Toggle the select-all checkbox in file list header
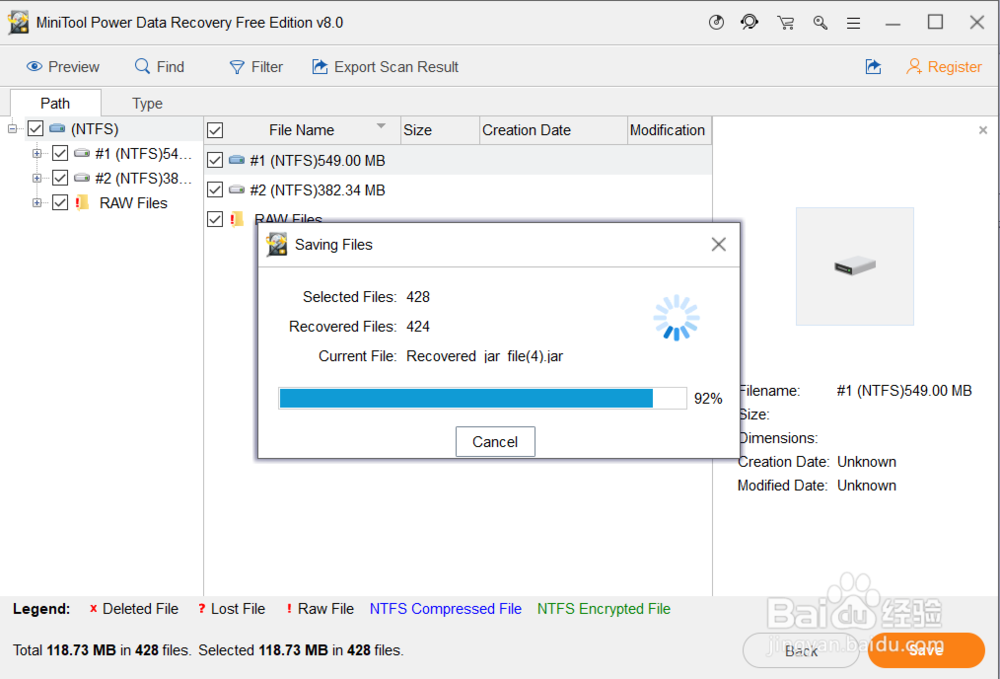1000x679 pixels. coord(215,131)
